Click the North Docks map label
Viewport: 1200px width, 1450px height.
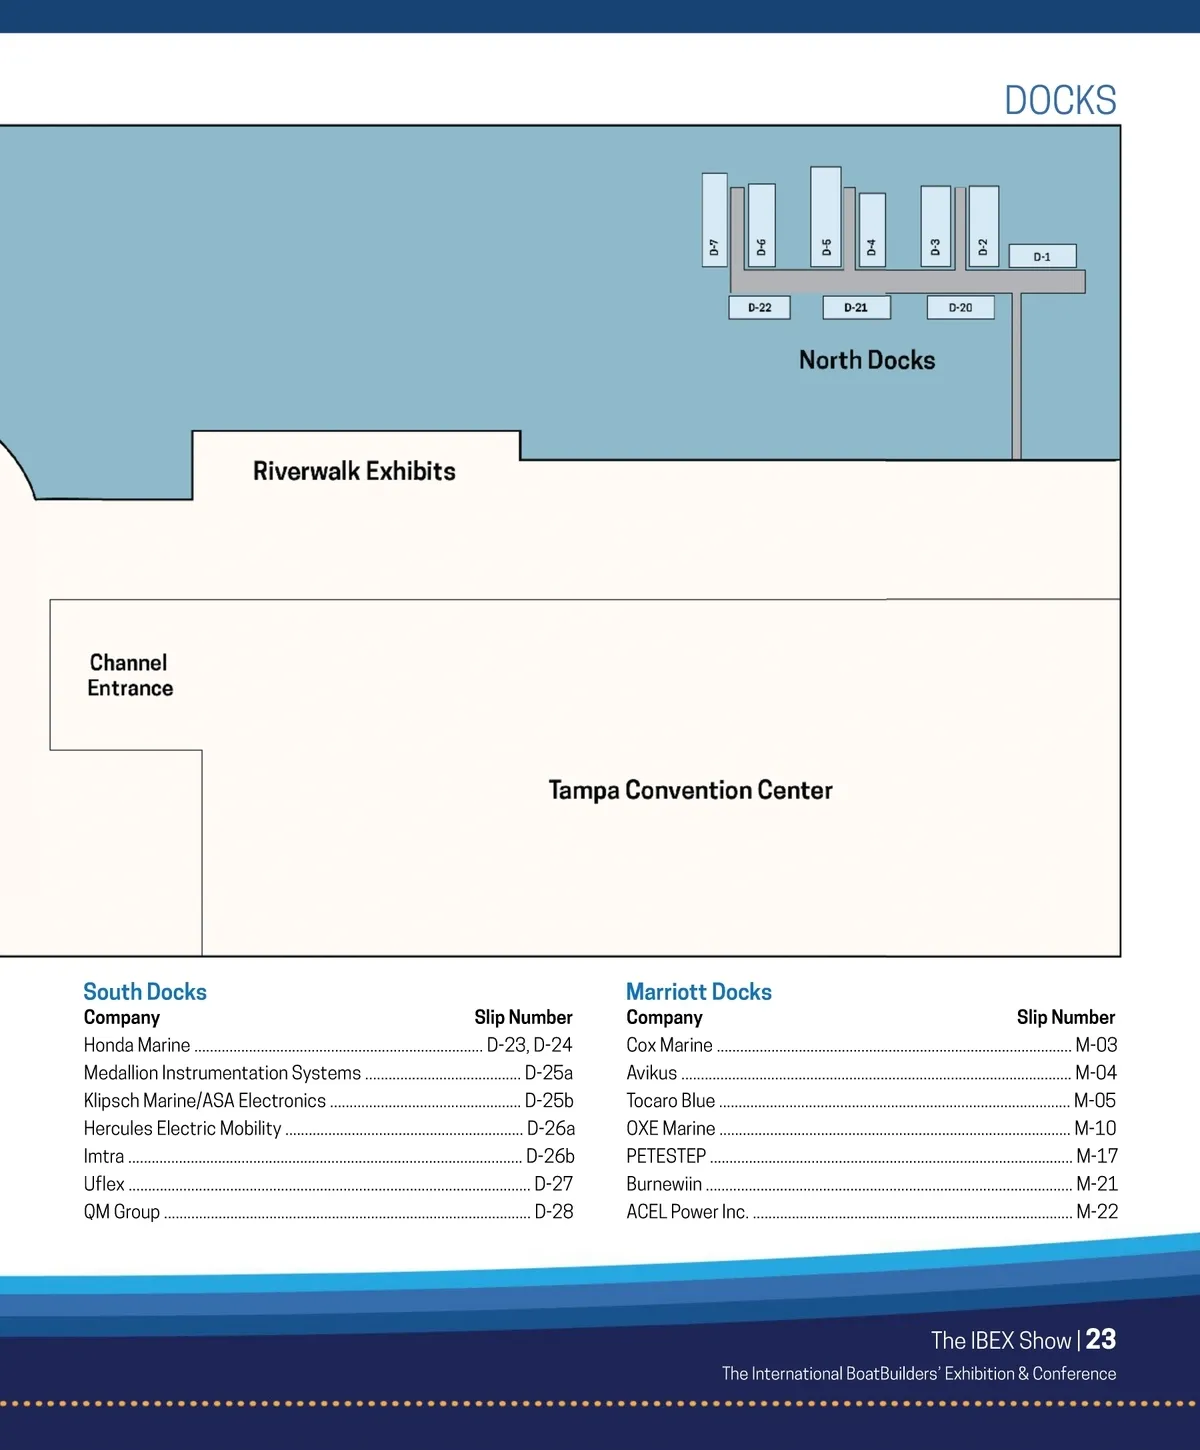click(867, 360)
